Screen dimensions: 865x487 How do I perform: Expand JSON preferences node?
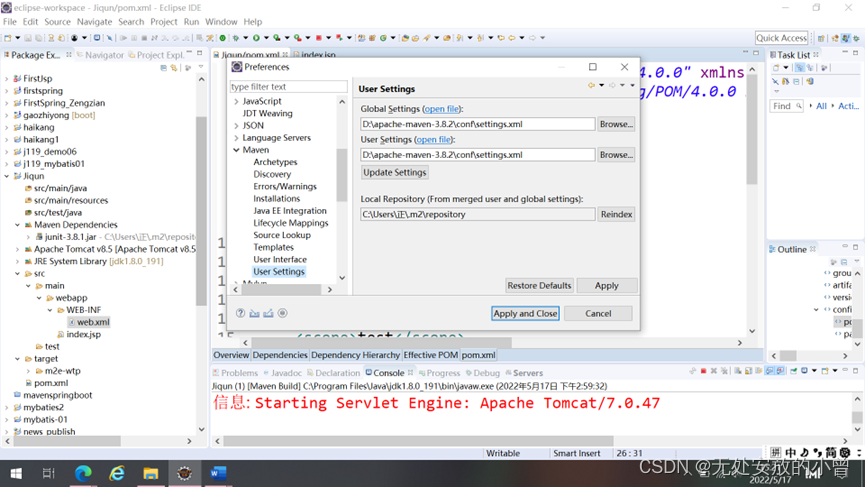[236, 126]
